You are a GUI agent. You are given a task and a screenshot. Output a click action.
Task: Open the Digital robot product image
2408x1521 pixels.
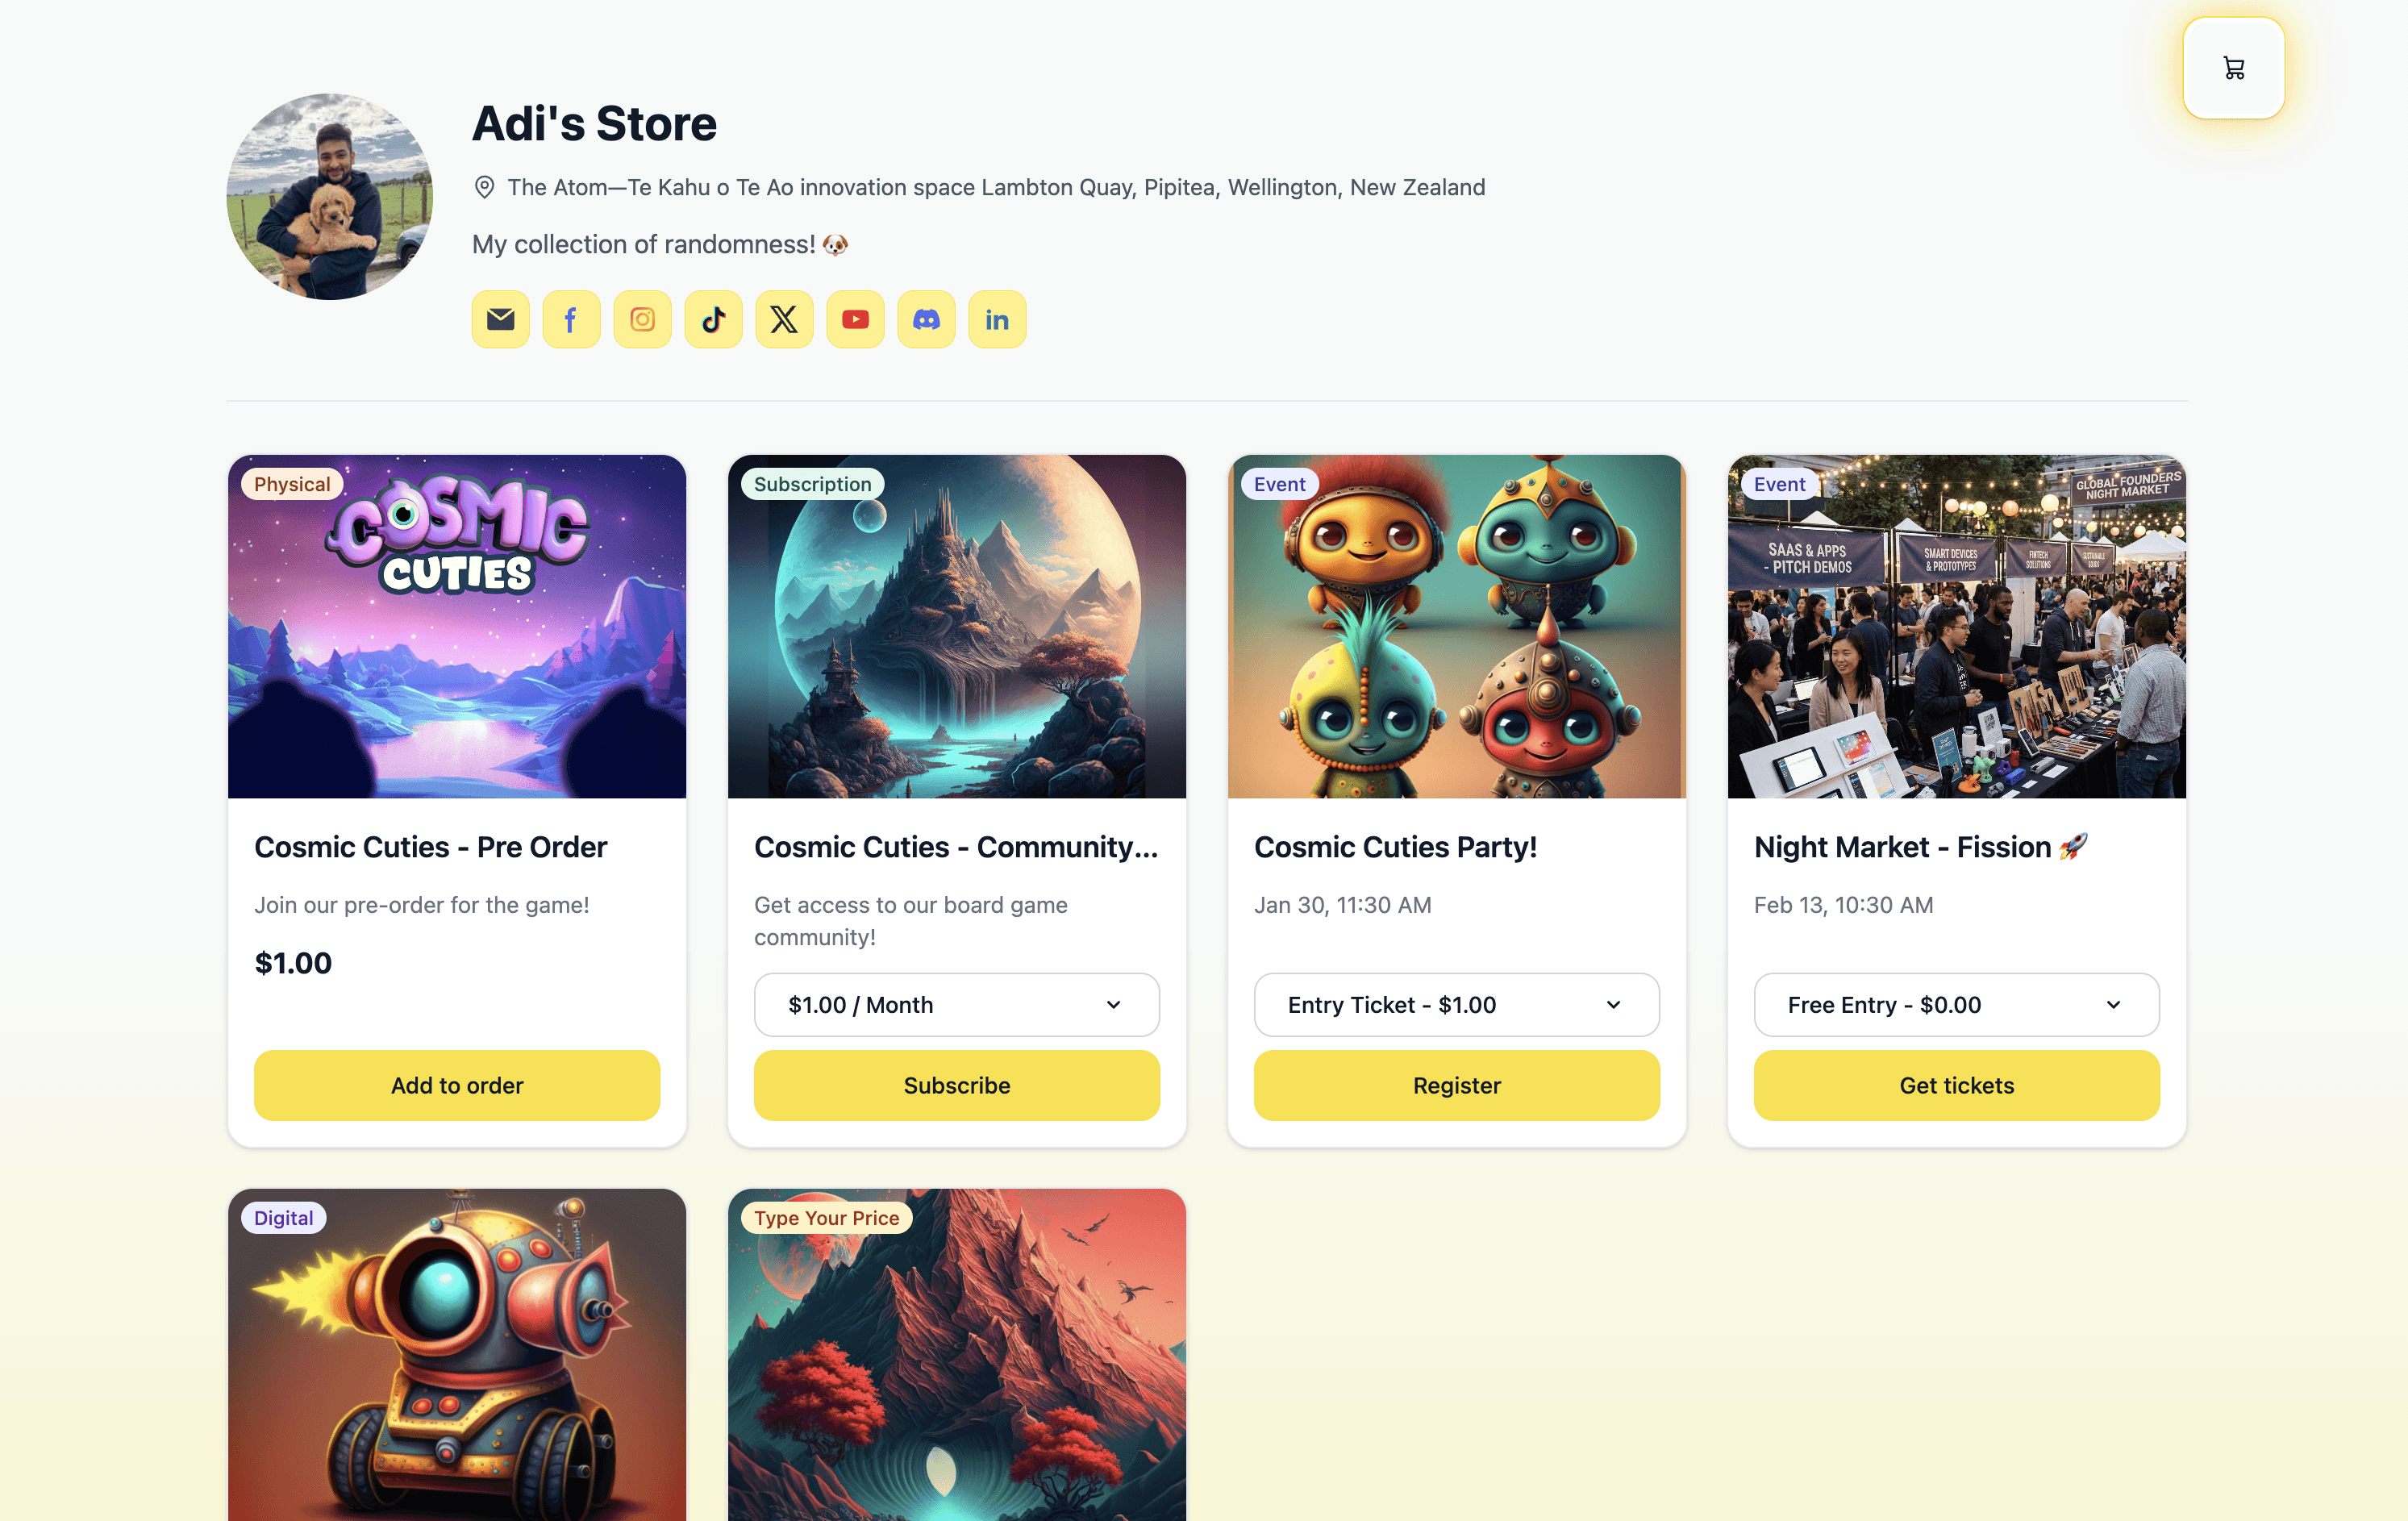(457, 1355)
